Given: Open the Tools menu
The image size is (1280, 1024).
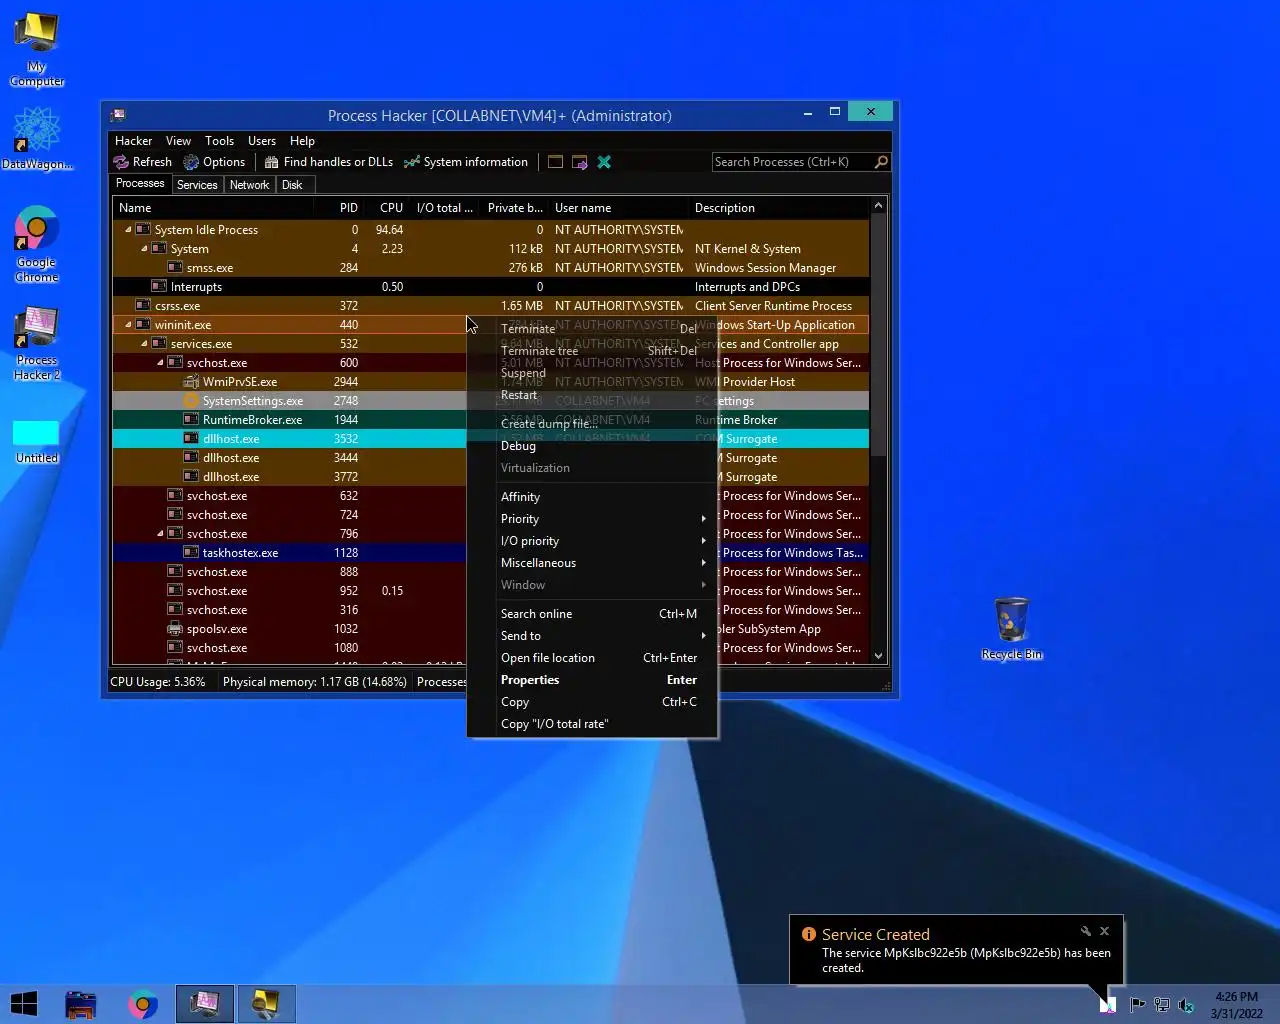Looking at the screenshot, I should 219,141.
